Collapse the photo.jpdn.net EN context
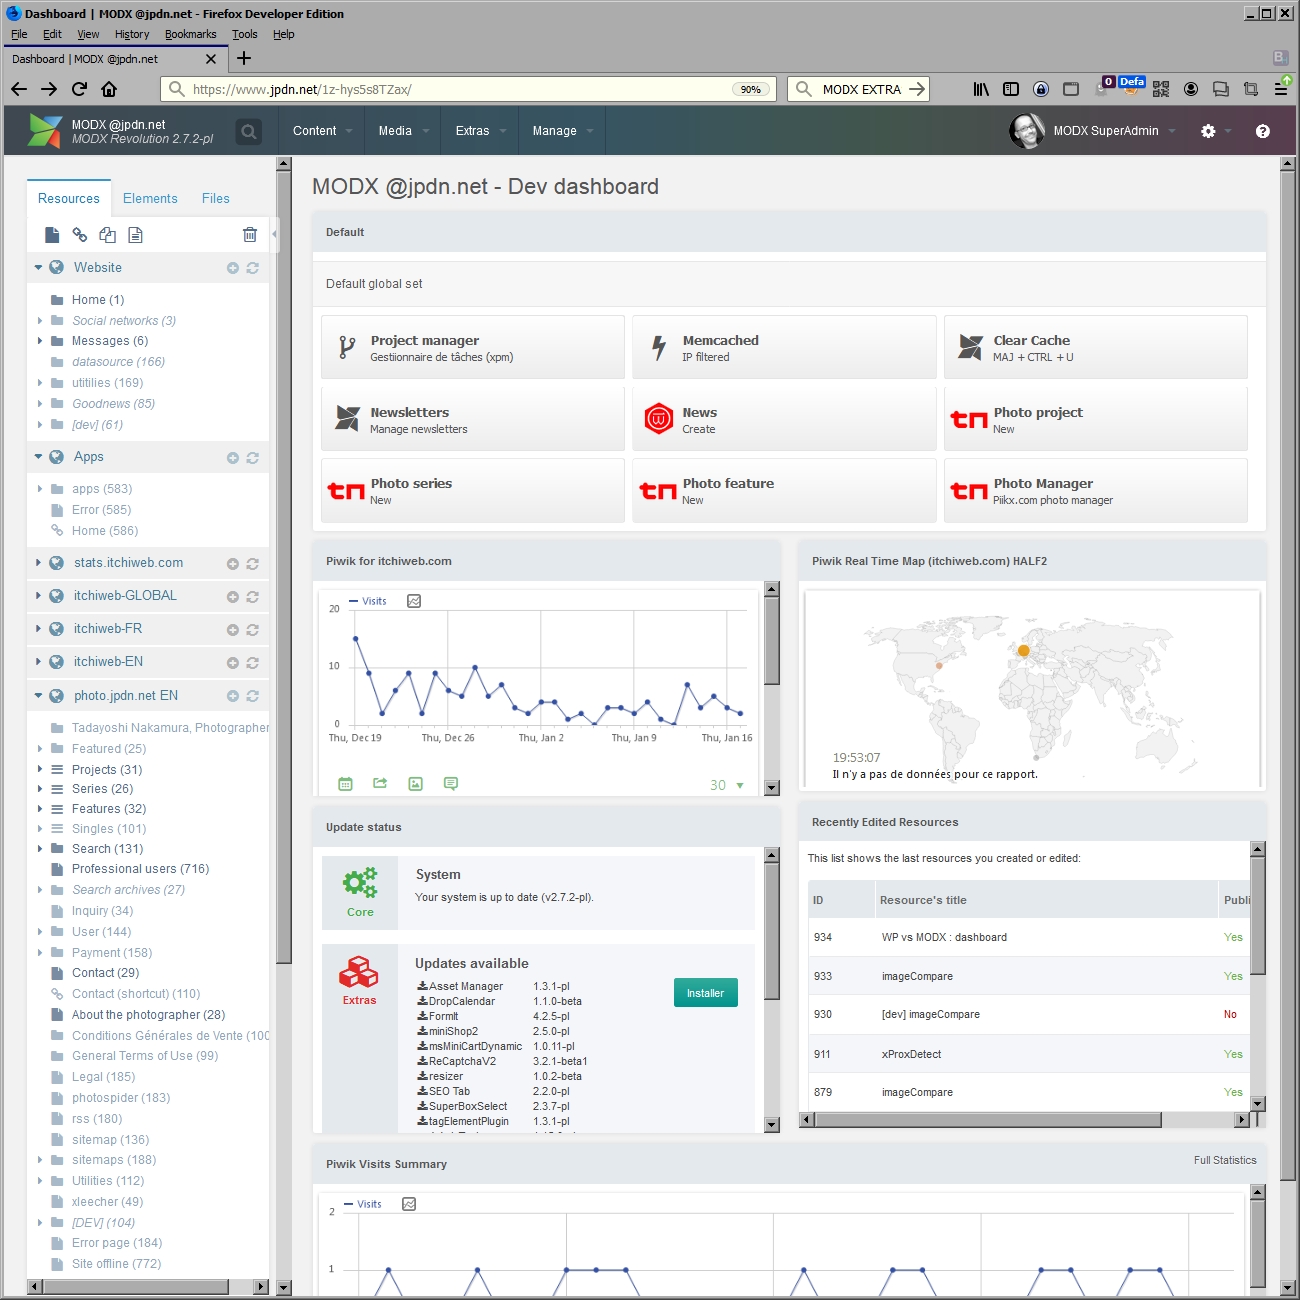This screenshot has height=1300, width=1300. [x=38, y=696]
